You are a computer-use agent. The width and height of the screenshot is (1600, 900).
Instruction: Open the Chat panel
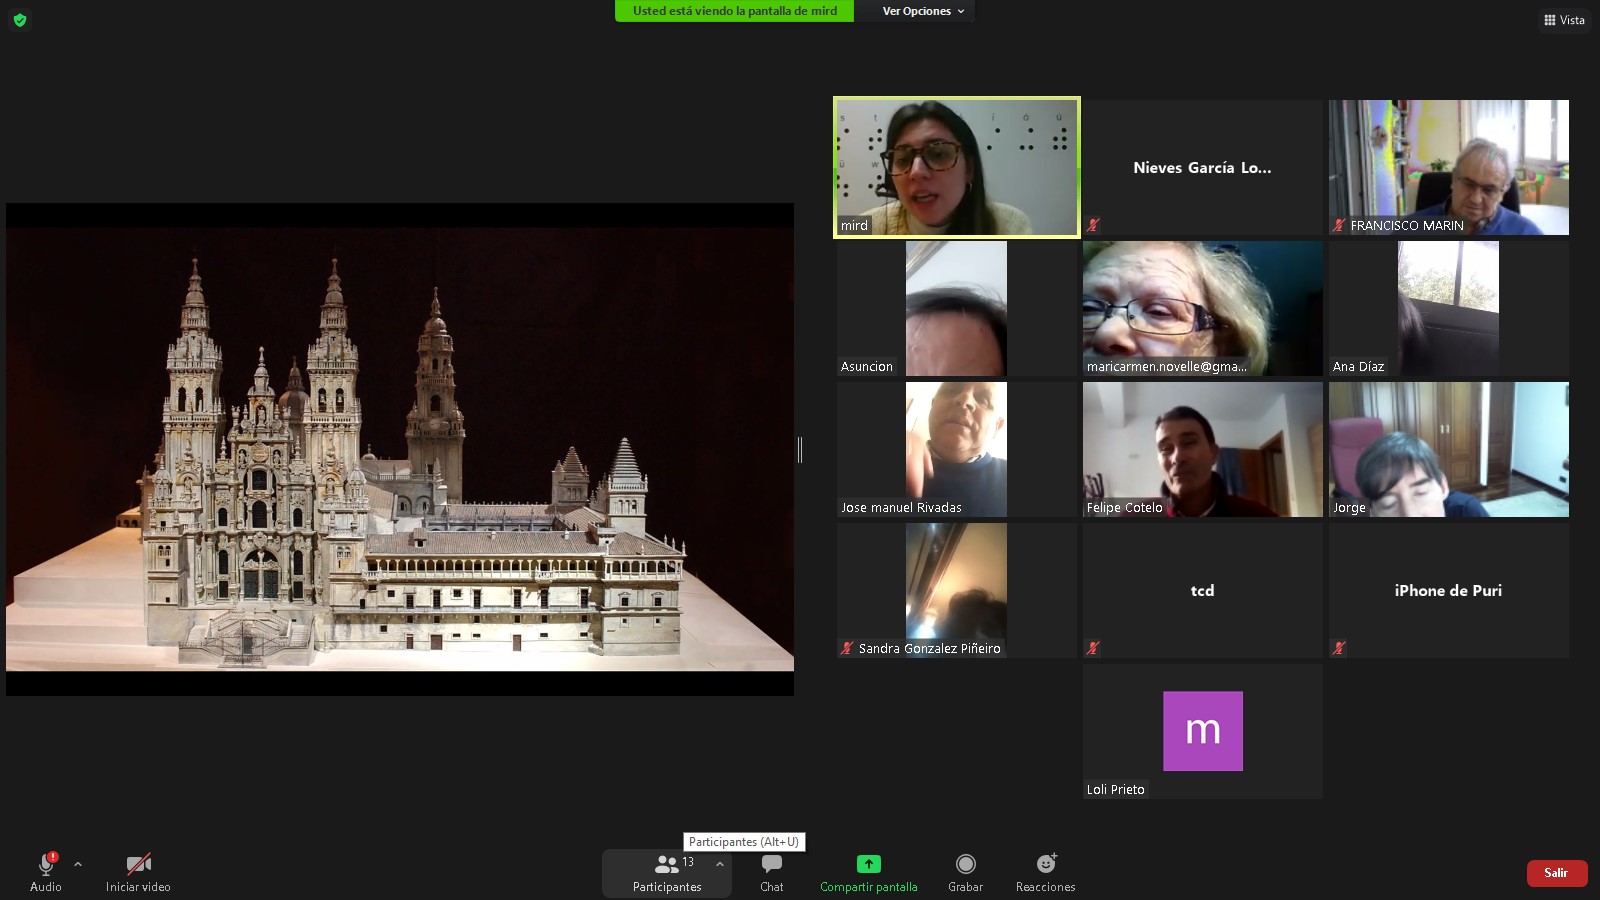click(771, 872)
